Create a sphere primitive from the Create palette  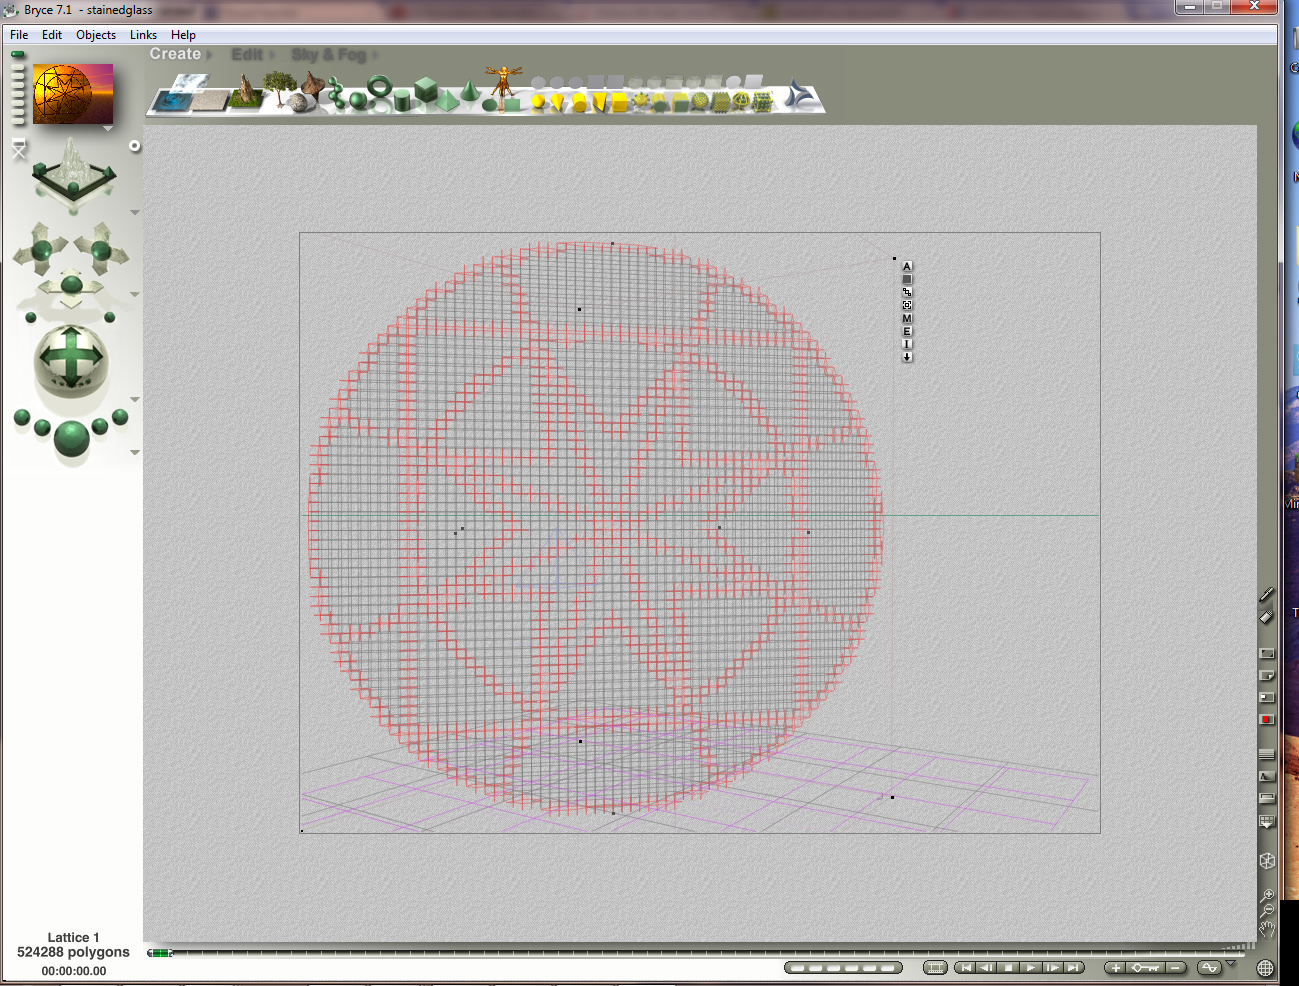[x=356, y=100]
